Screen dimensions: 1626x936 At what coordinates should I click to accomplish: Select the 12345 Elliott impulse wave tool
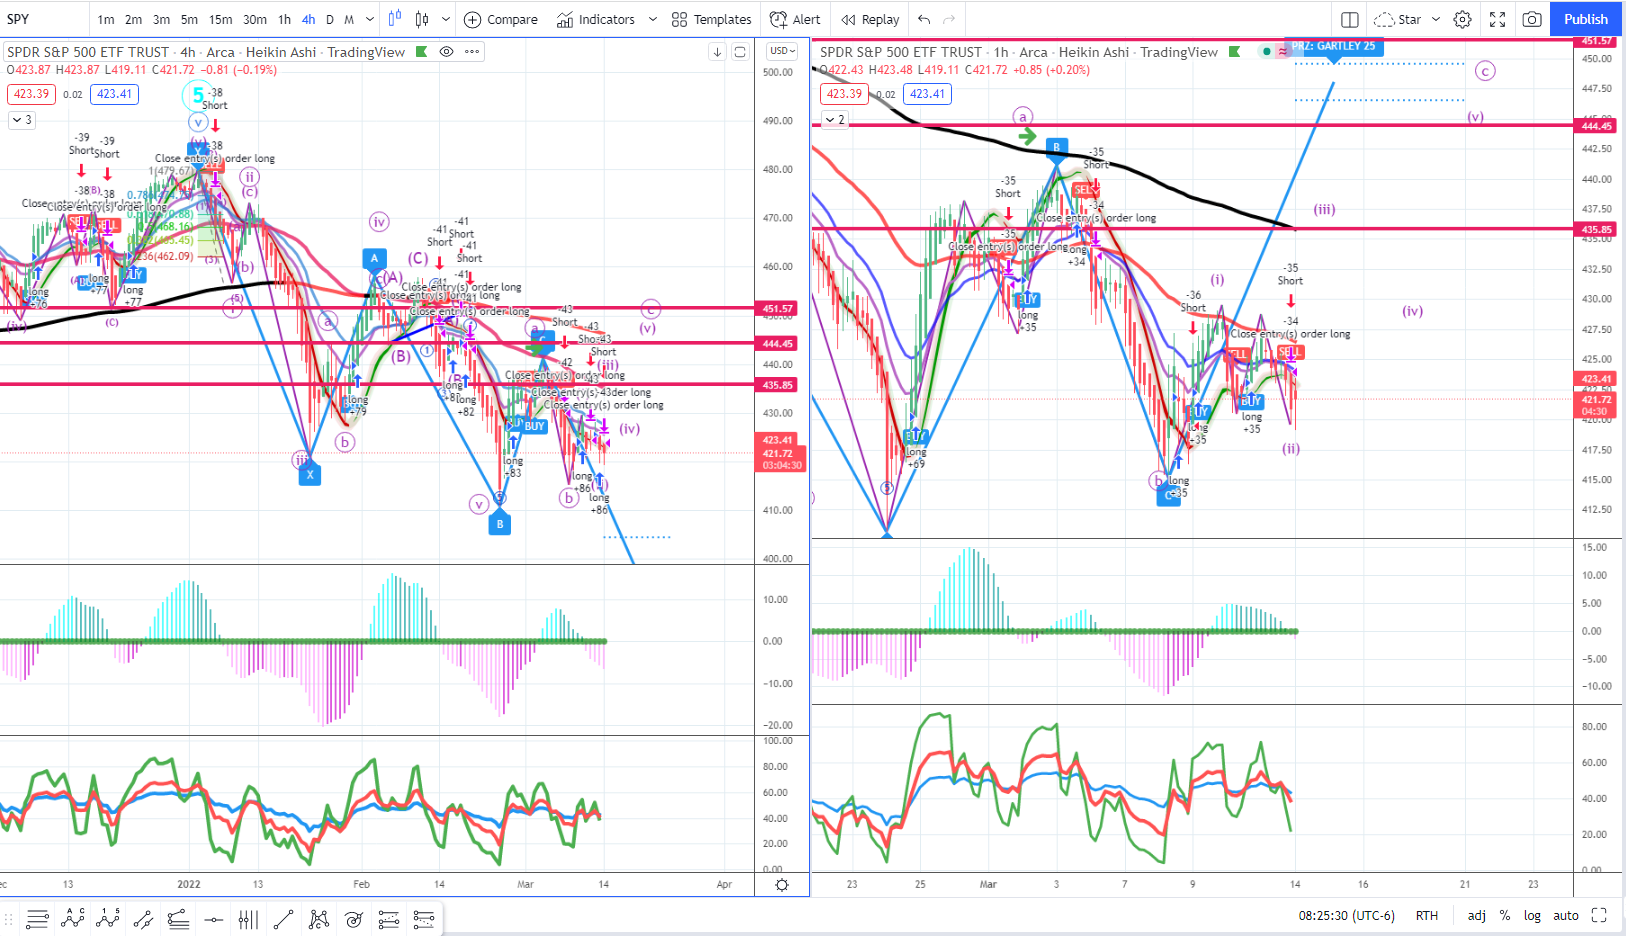pos(108,919)
